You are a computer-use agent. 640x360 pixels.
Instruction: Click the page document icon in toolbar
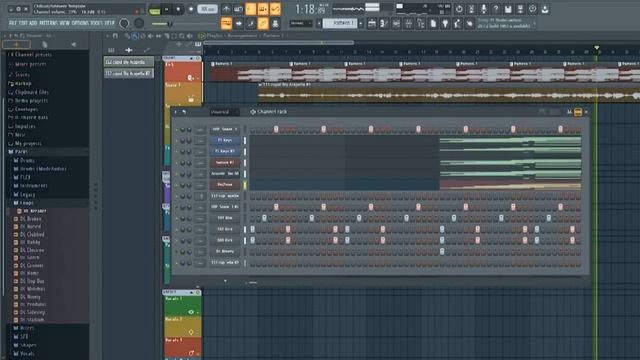(x=433, y=24)
